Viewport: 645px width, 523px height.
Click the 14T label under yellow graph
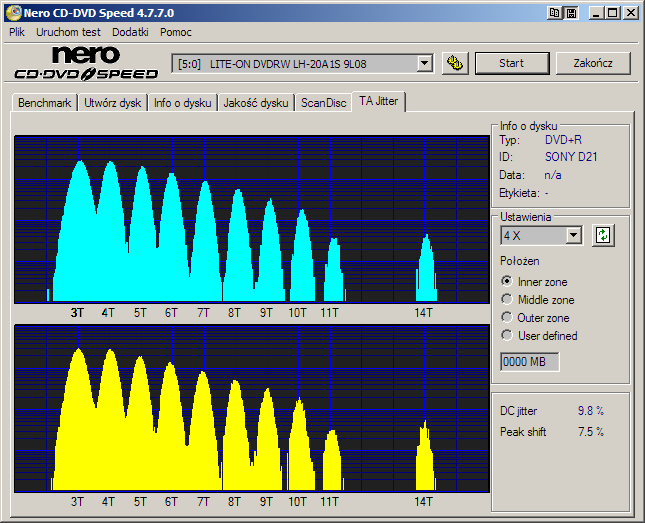(x=423, y=502)
